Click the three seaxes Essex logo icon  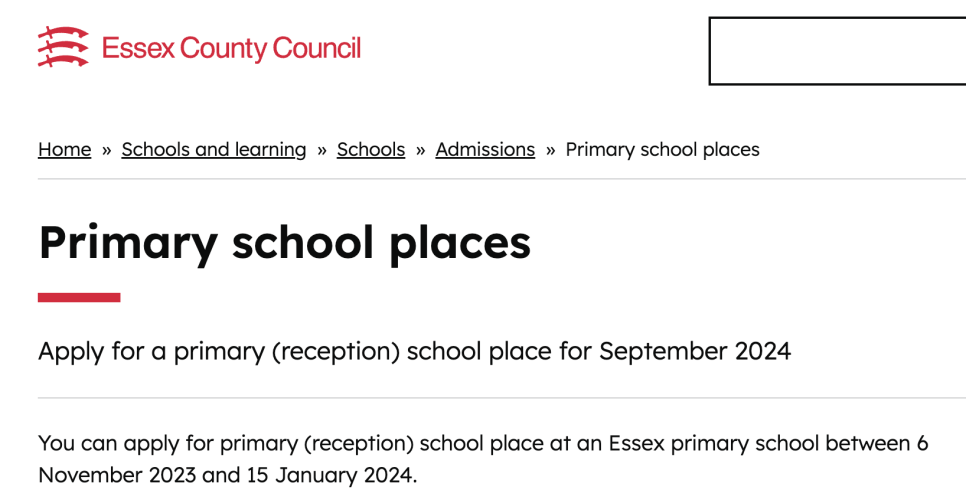tap(63, 47)
